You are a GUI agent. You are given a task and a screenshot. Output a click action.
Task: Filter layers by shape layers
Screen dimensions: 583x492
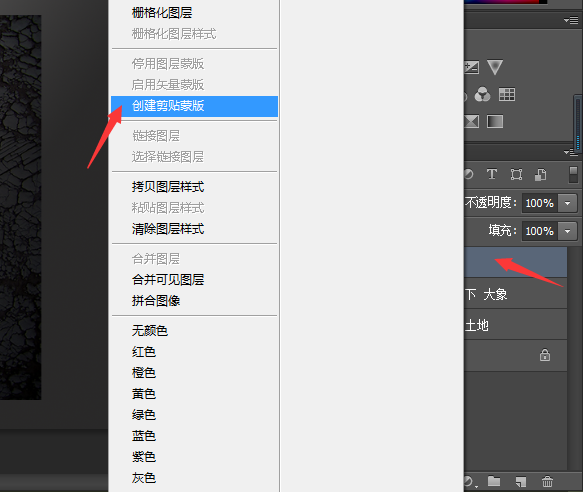click(516, 174)
